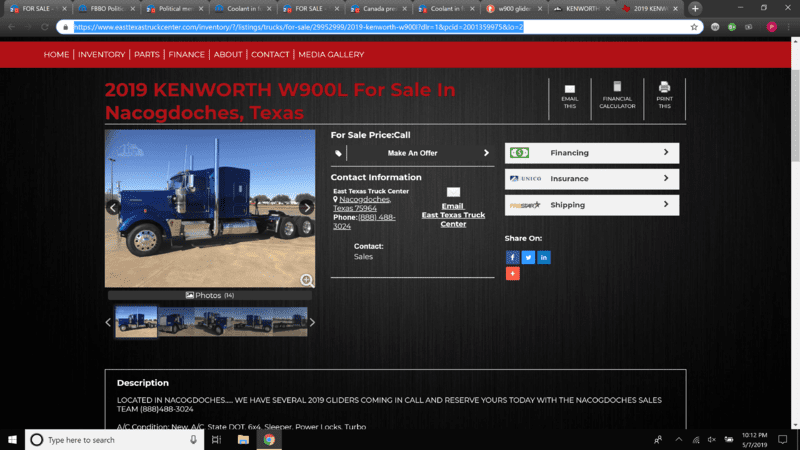This screenshot has width=800, height=450.
Task: Advance thumbnail strip with right arrow
Action: coord(312,322)
